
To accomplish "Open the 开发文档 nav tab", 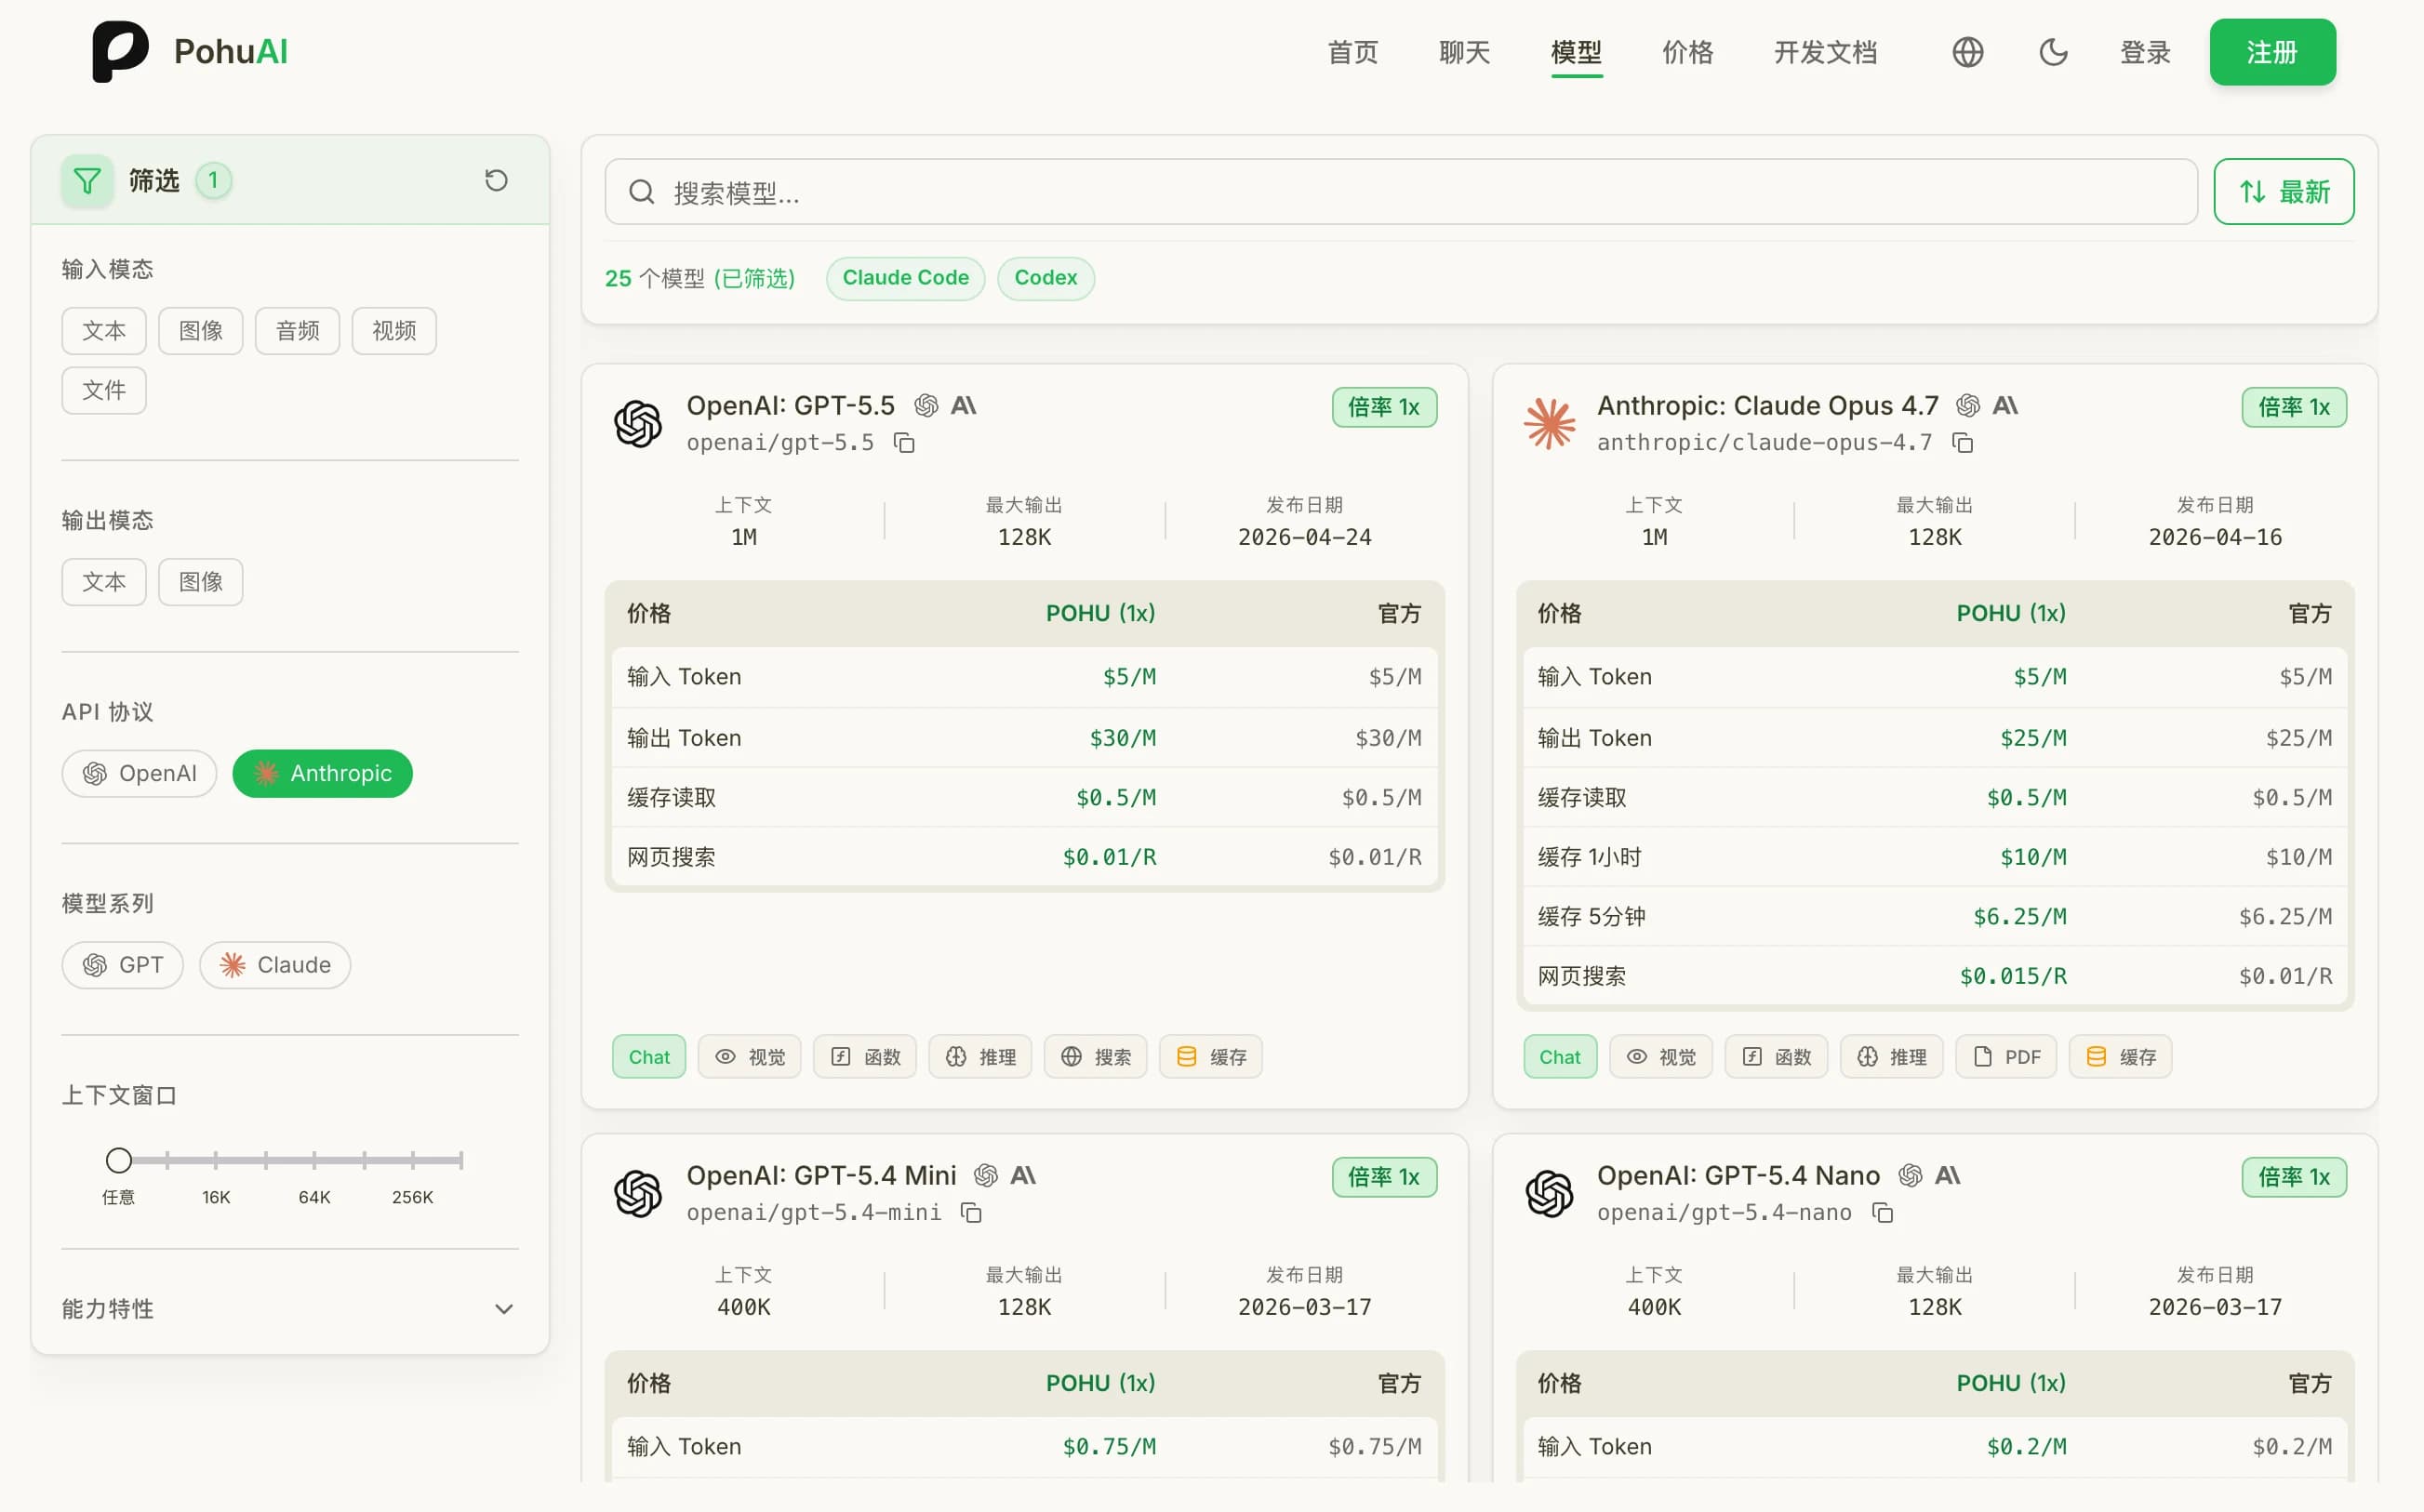I will pos(1825,52).
